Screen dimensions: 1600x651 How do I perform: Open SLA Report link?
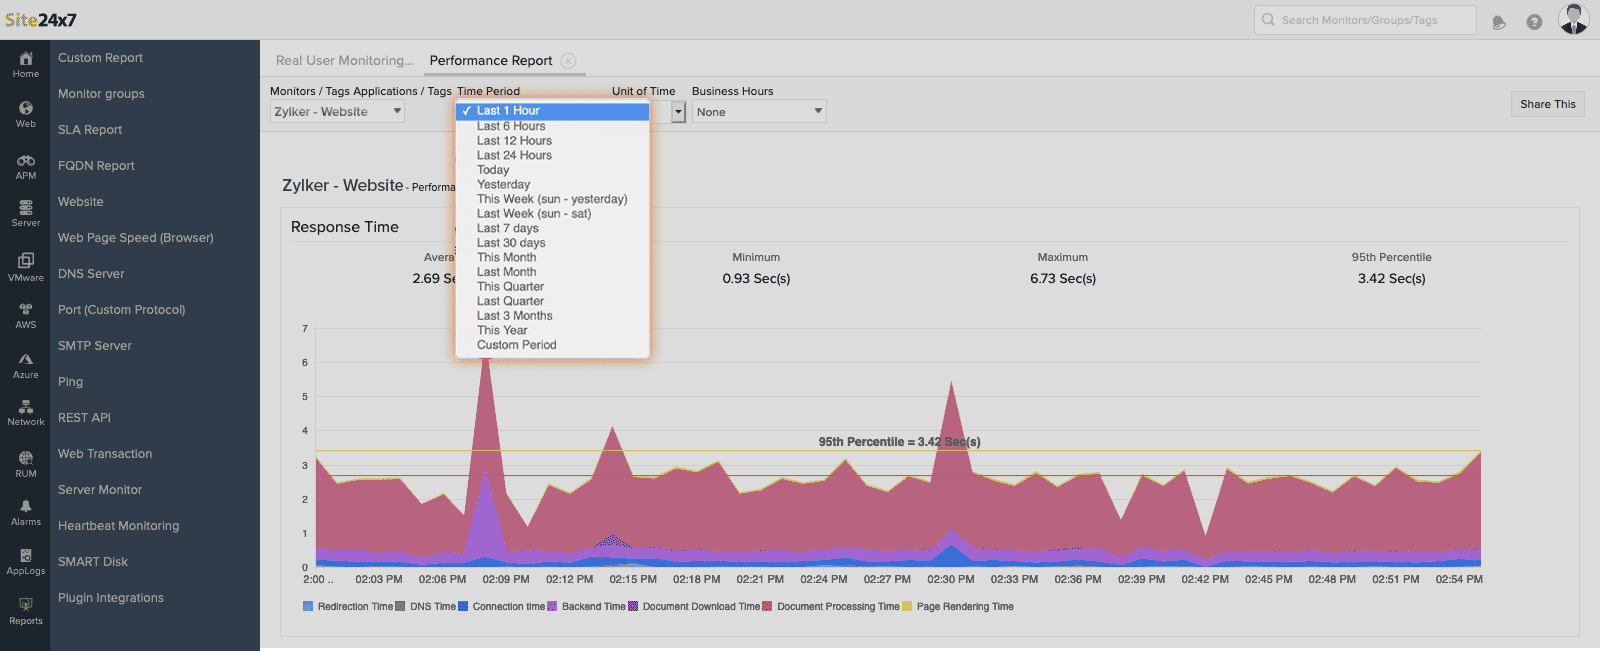click(90, 130)
